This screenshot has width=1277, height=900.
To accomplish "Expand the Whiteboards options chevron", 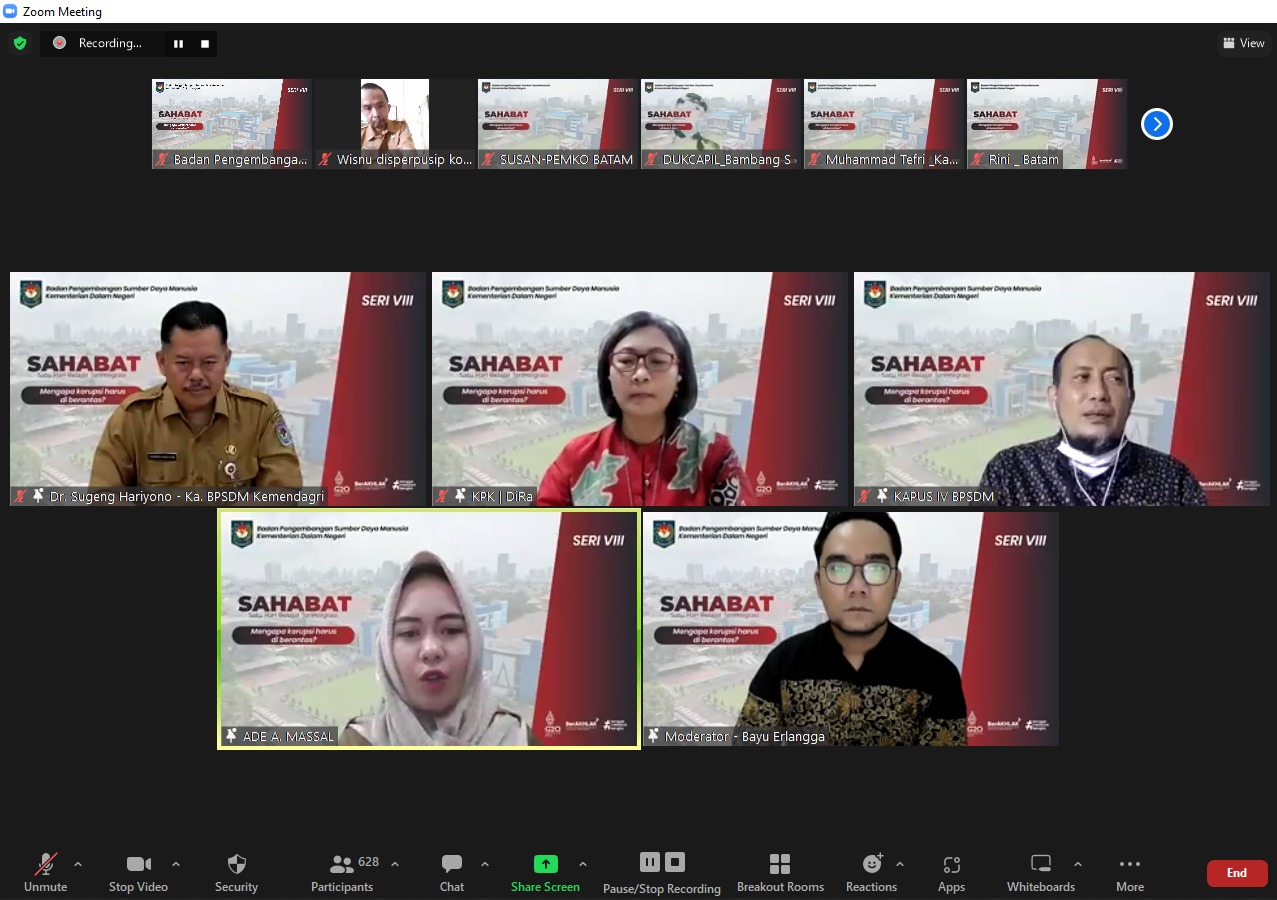I will coord(1077,864).
